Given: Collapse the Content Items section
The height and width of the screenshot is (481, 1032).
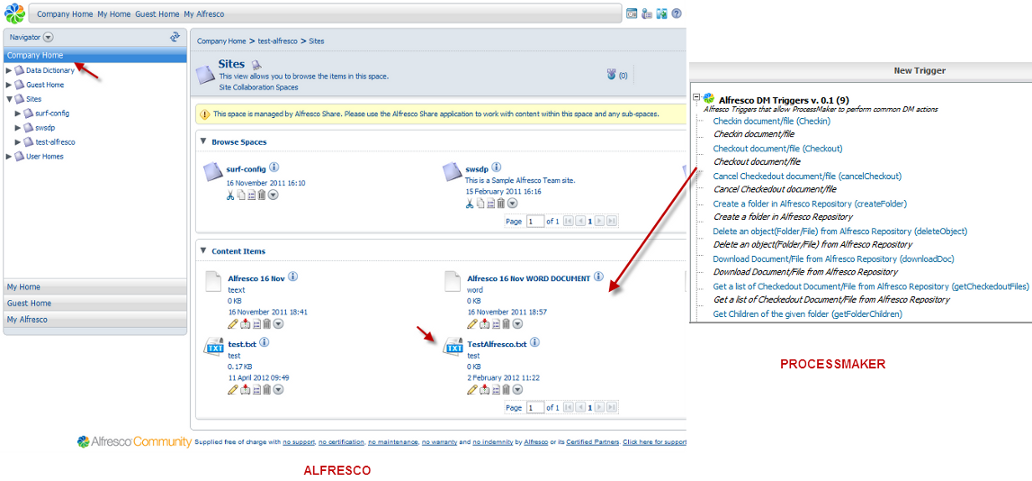Looking at the screenshot, I should (204, 251).
